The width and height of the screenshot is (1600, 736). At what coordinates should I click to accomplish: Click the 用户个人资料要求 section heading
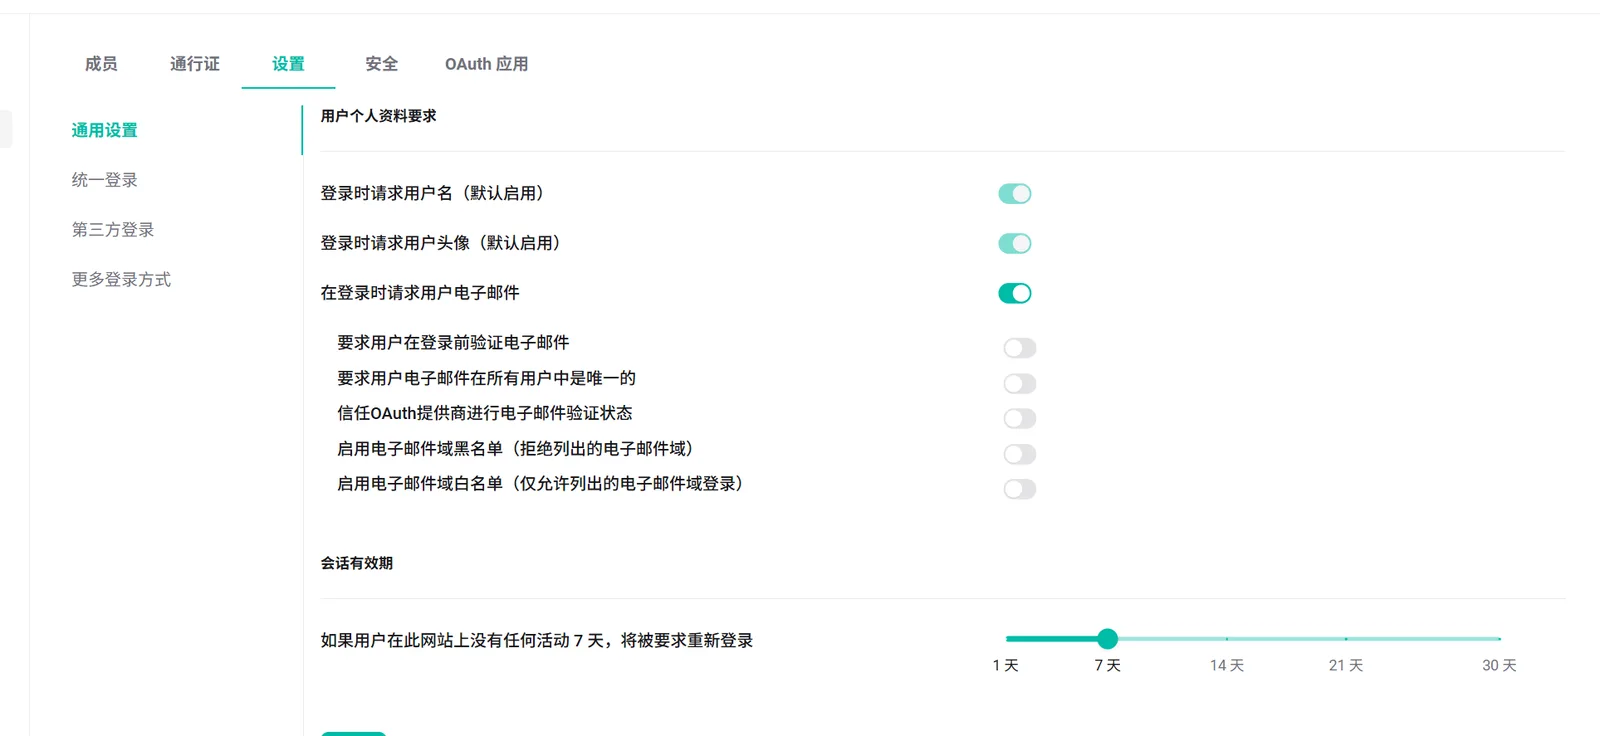click(378, 116)
